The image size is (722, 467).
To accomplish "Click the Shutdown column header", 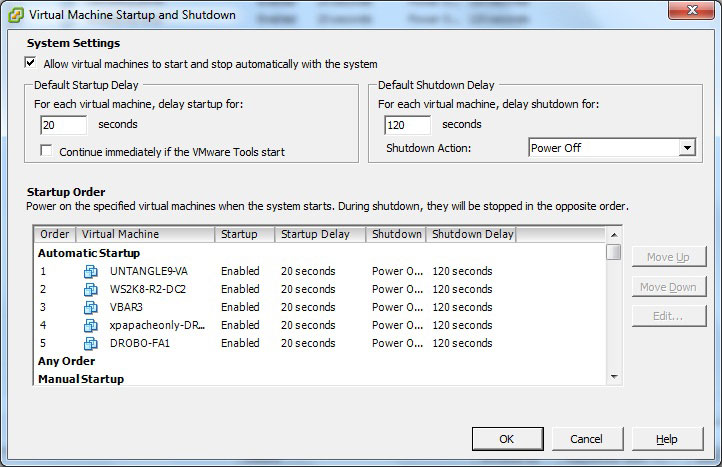I will (396, 234).
